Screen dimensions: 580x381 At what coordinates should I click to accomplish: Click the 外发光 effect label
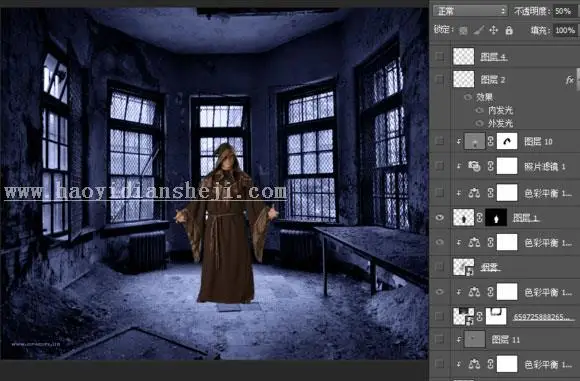point(500,123)
